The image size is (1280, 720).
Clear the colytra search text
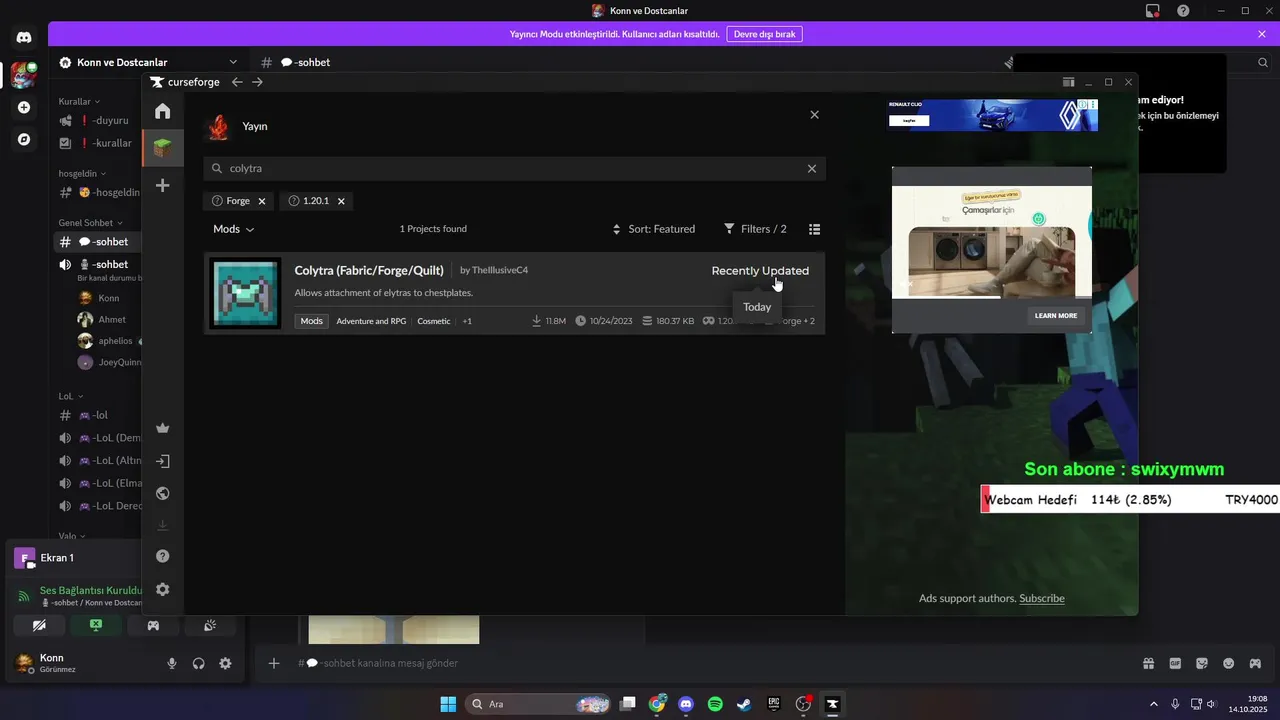[x=812, y=169]
